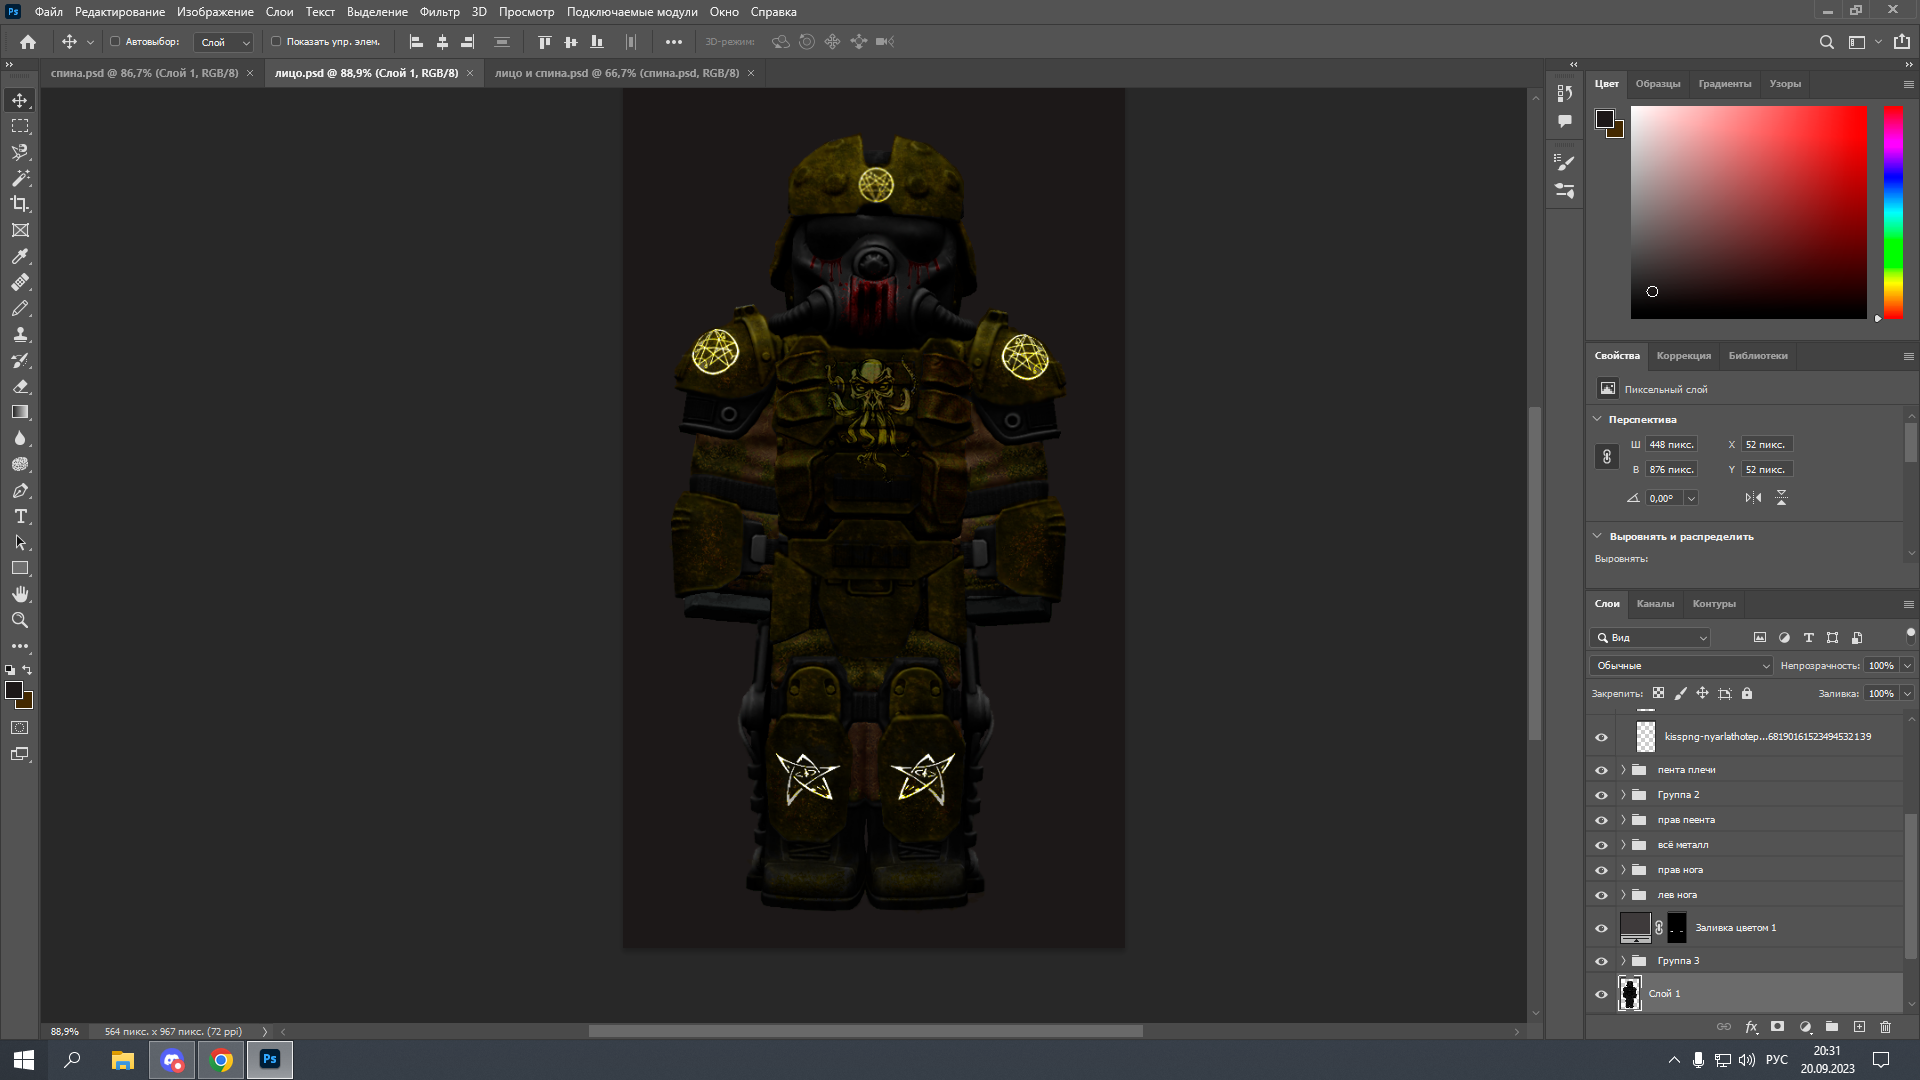Image resolution: width=1920 pixels, height=1080 pixels.
Task: Select the History Brush tool
Action: [20, 360]
